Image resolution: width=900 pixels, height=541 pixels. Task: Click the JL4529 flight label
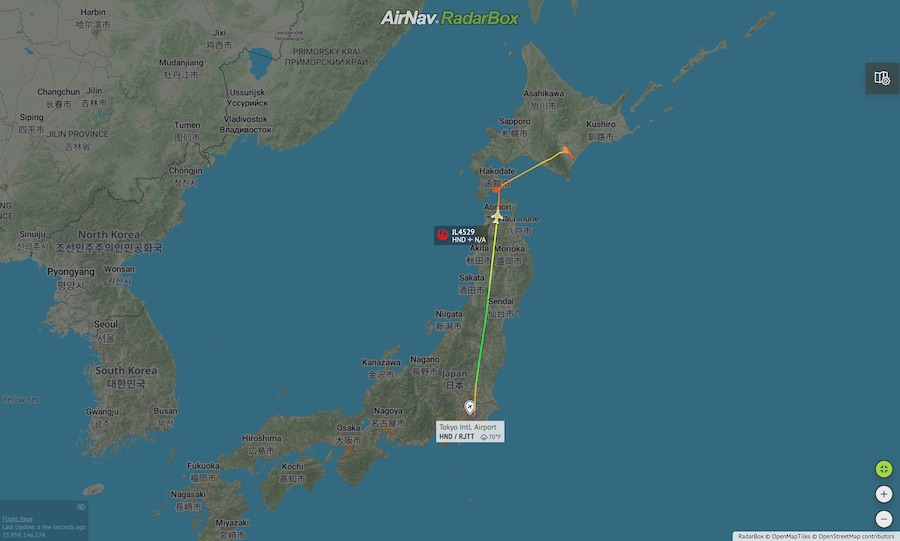(x=461, y=235)
